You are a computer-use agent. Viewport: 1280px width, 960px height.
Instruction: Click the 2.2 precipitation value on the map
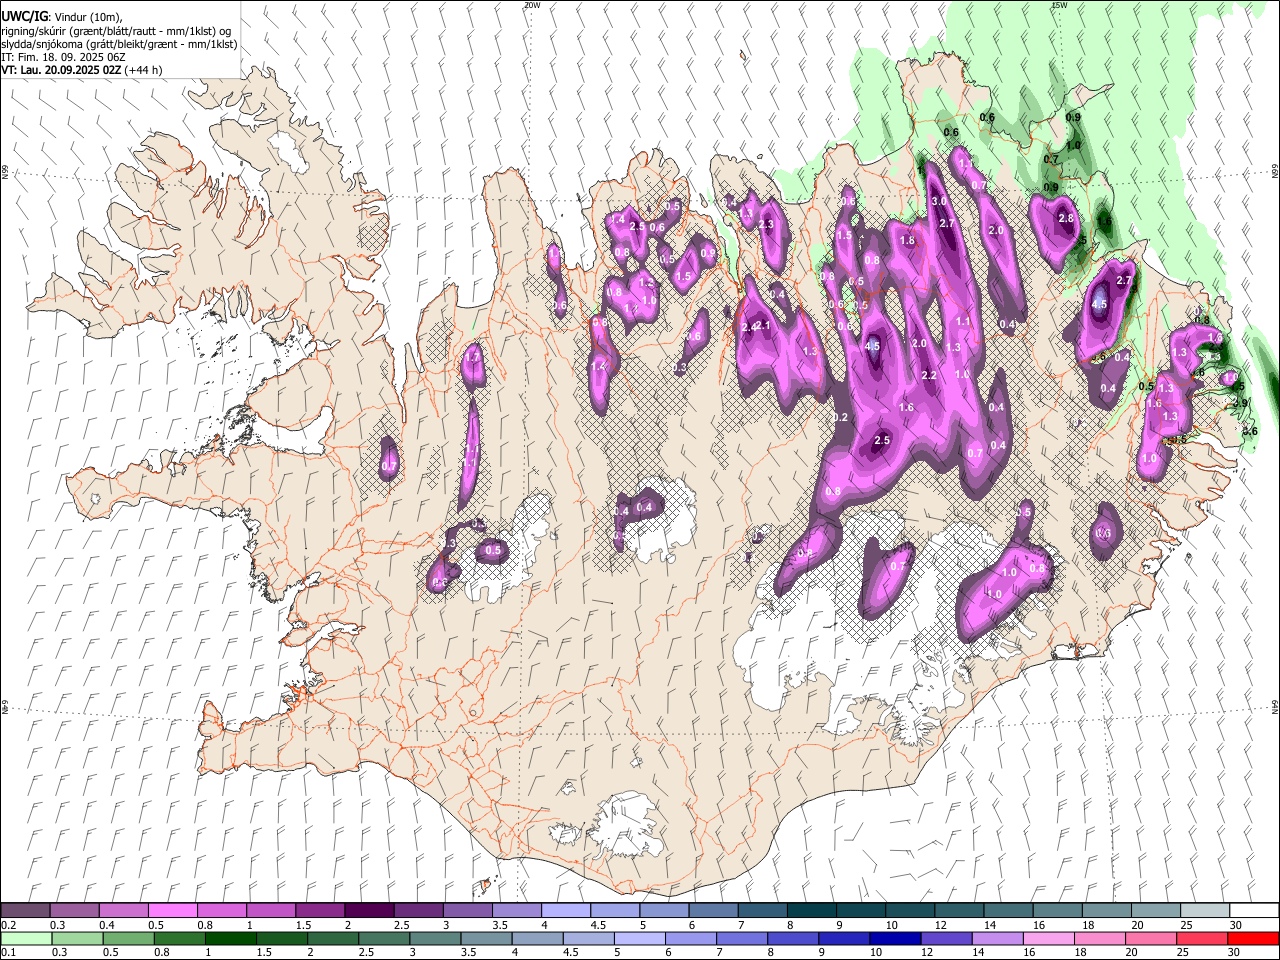[928, 375]
